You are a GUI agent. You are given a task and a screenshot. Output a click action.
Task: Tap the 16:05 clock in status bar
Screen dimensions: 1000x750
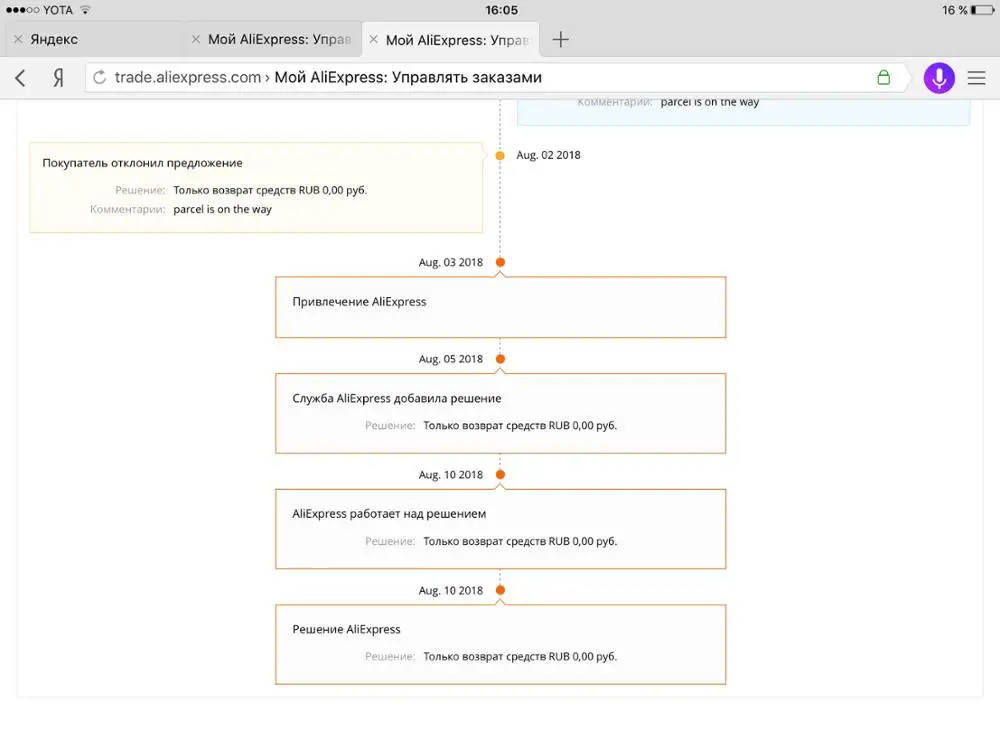(x=501, y=10)
